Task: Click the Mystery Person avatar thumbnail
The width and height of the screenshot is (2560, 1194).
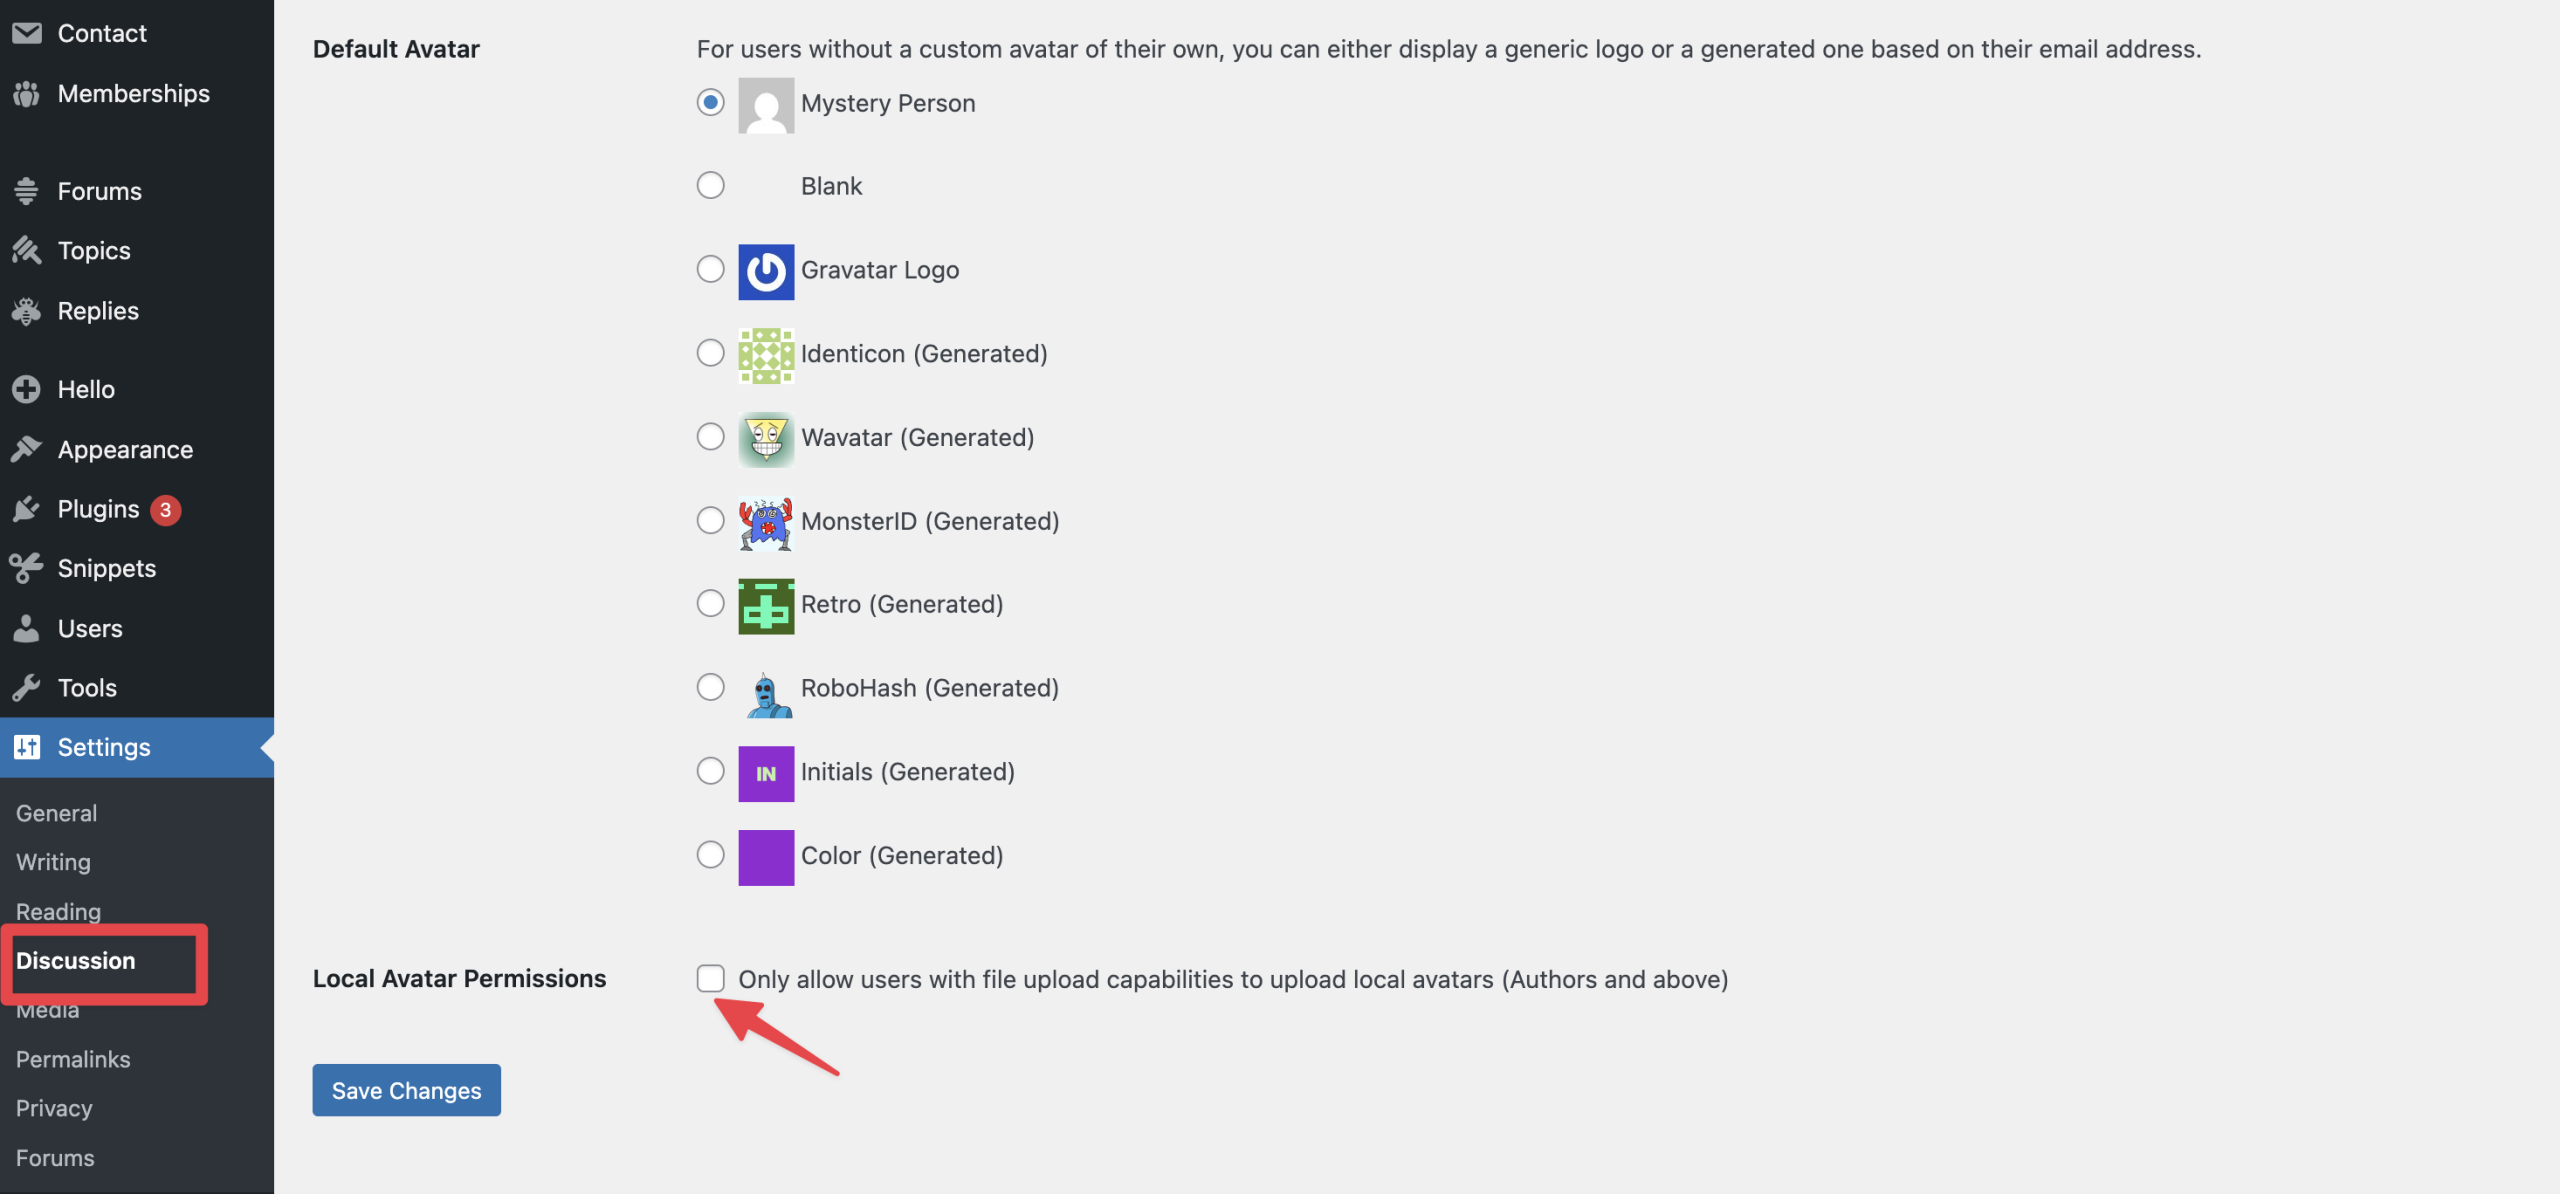Action: tap(765, 104)
